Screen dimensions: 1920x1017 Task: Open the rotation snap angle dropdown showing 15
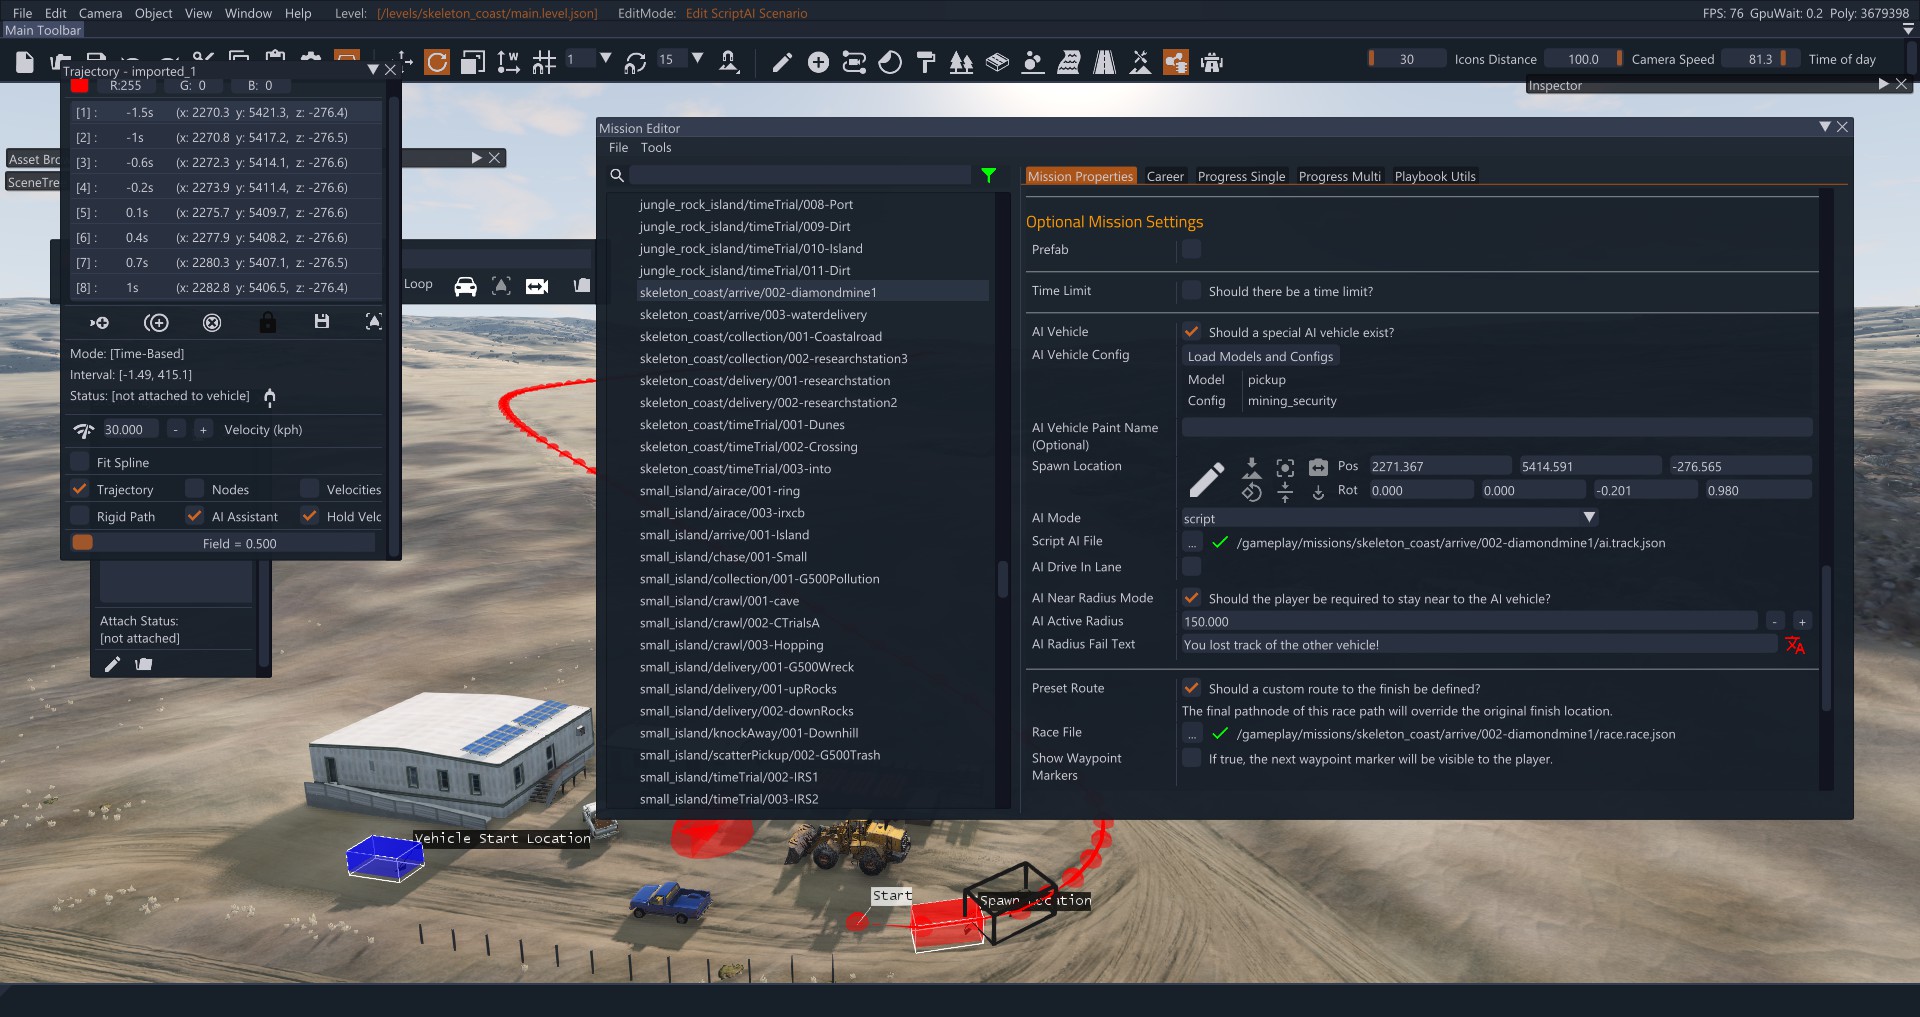[697, 59]
